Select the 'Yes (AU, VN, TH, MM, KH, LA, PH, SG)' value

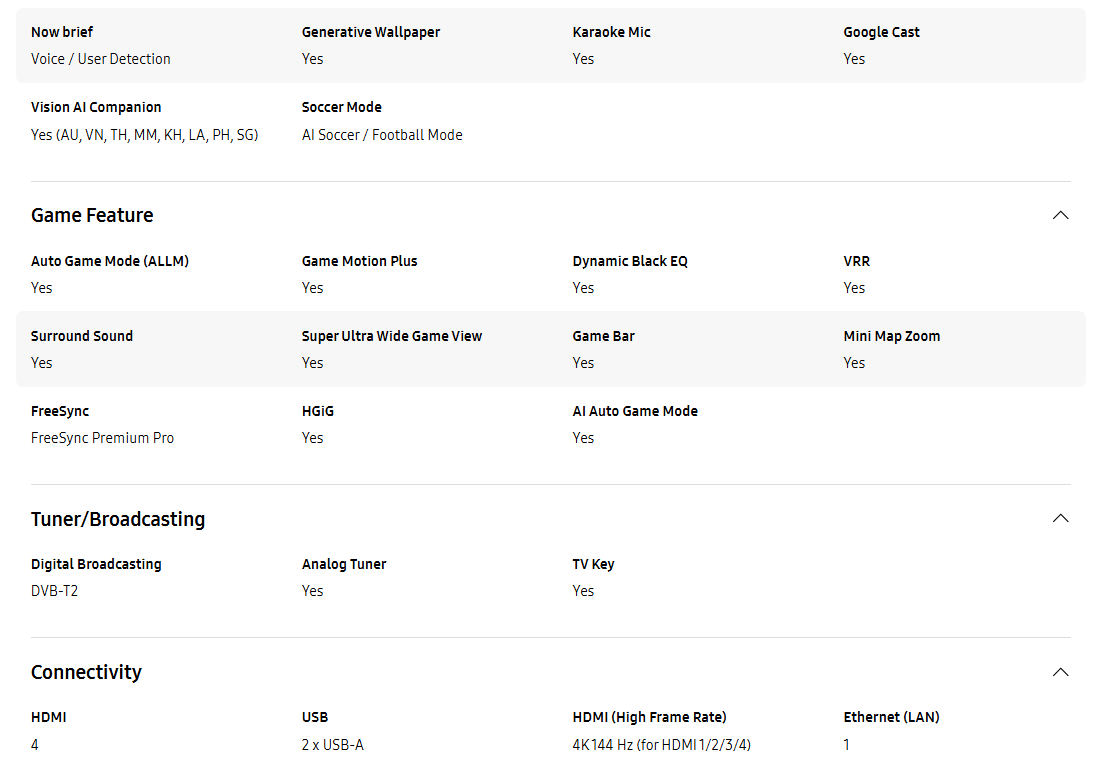(144, 134)
